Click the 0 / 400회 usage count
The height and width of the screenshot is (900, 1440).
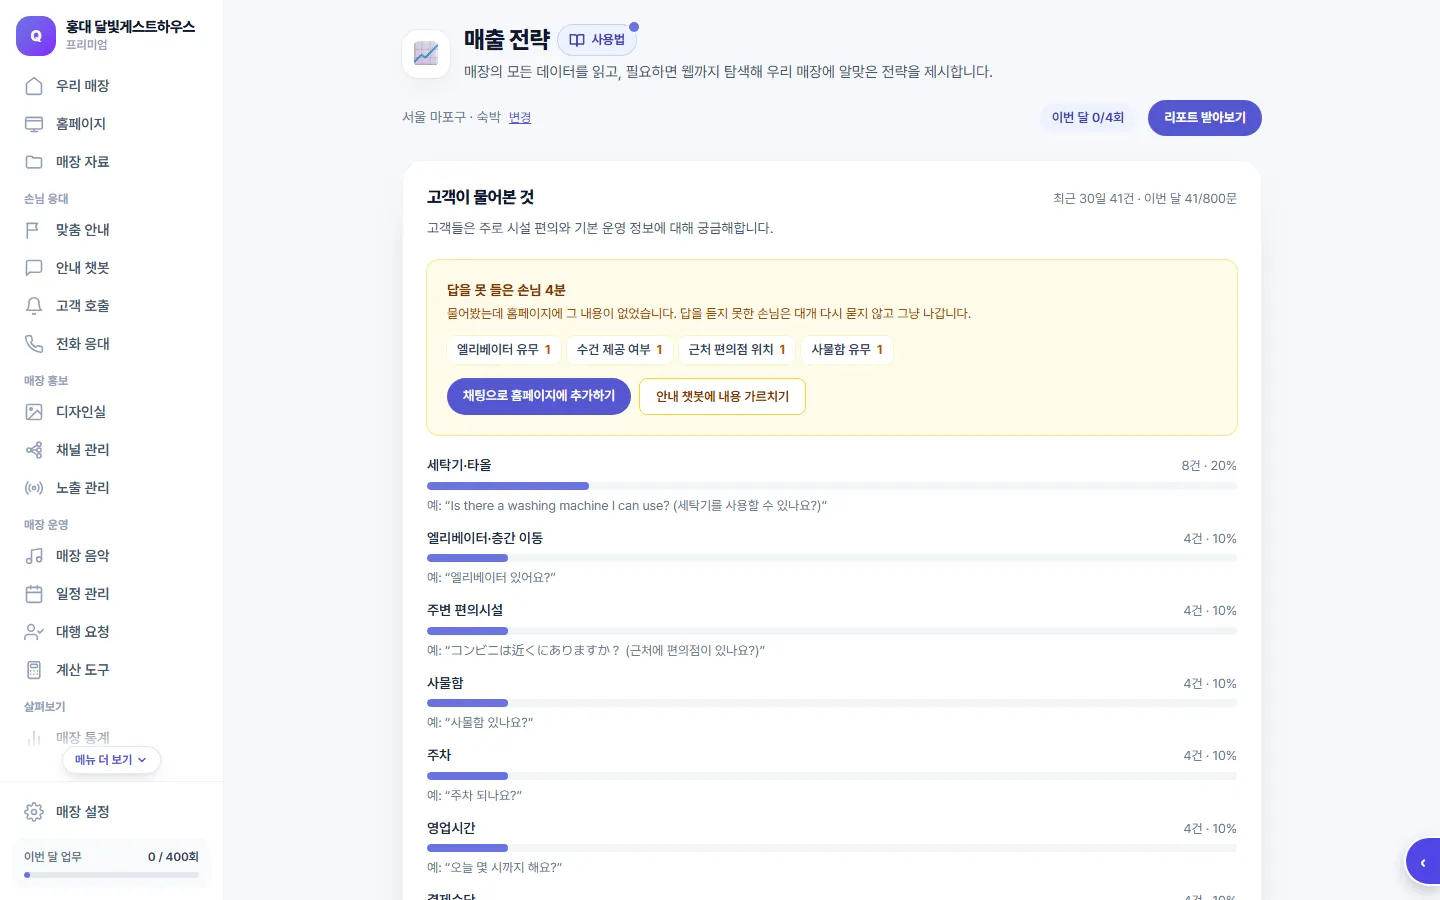pos(173,857)
